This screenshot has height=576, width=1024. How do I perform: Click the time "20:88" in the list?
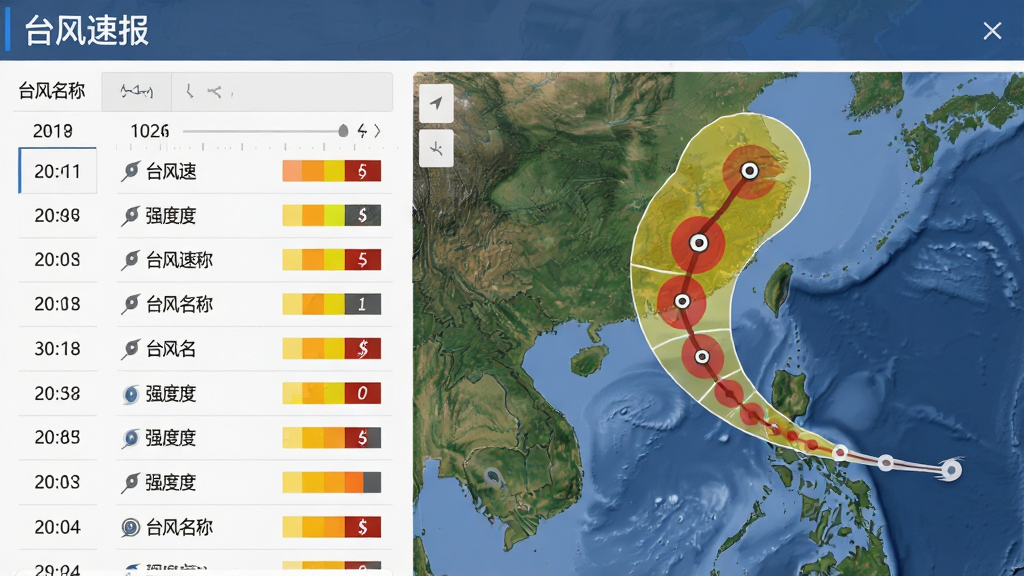tap(57, 216)
